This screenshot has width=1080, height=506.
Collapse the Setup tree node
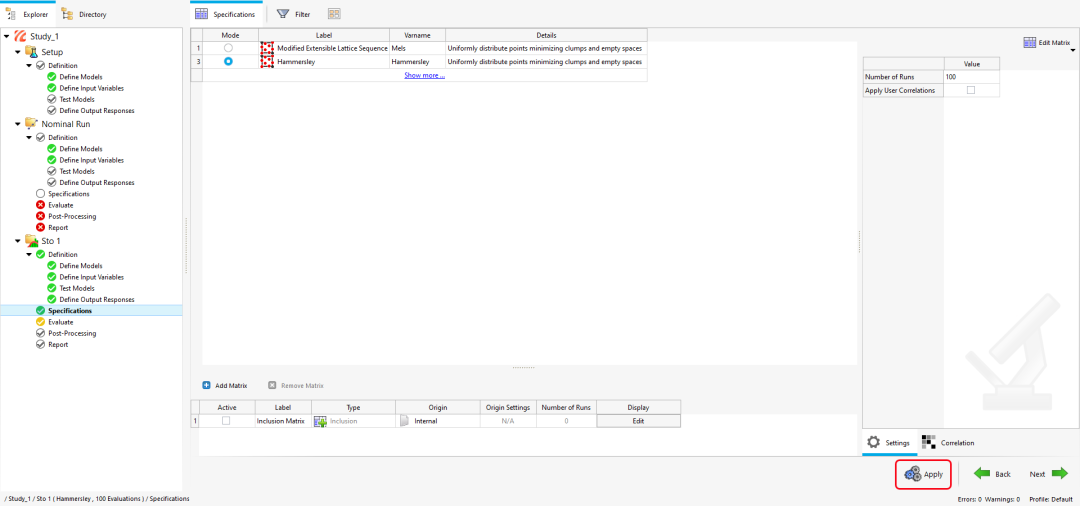click(18, 52)
